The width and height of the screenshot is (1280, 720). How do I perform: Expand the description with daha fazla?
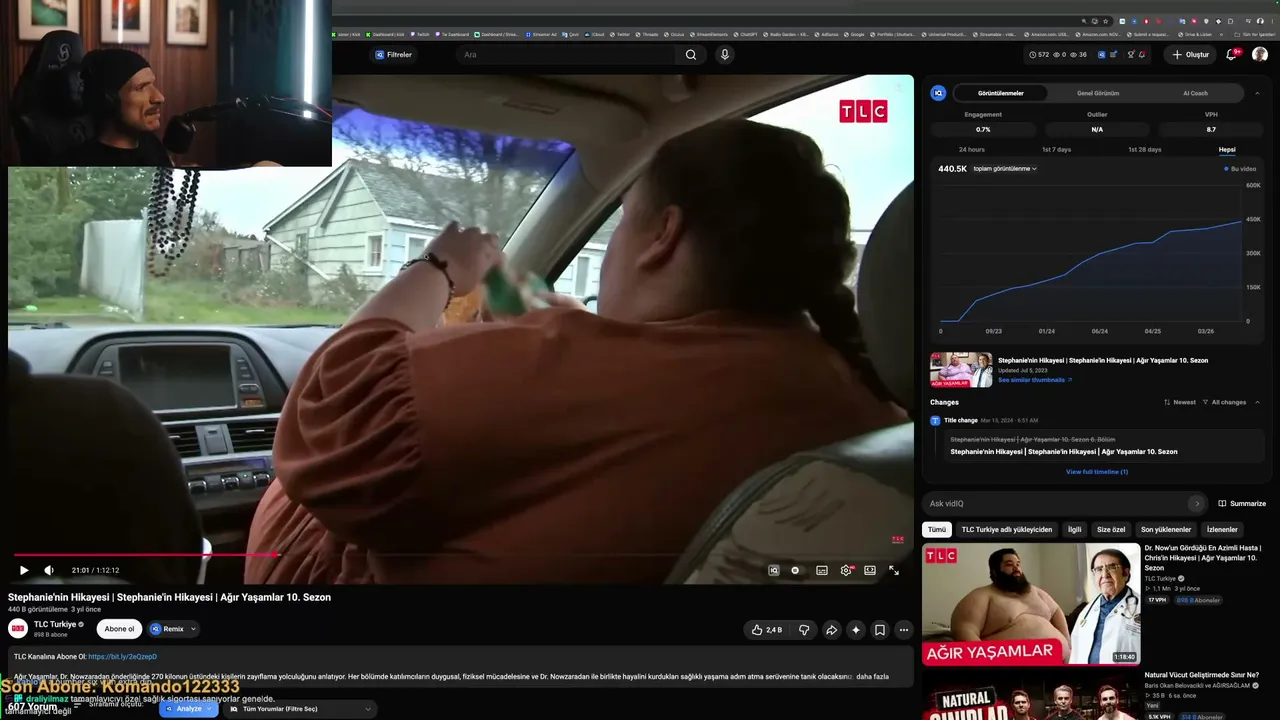tap(872, 677)
